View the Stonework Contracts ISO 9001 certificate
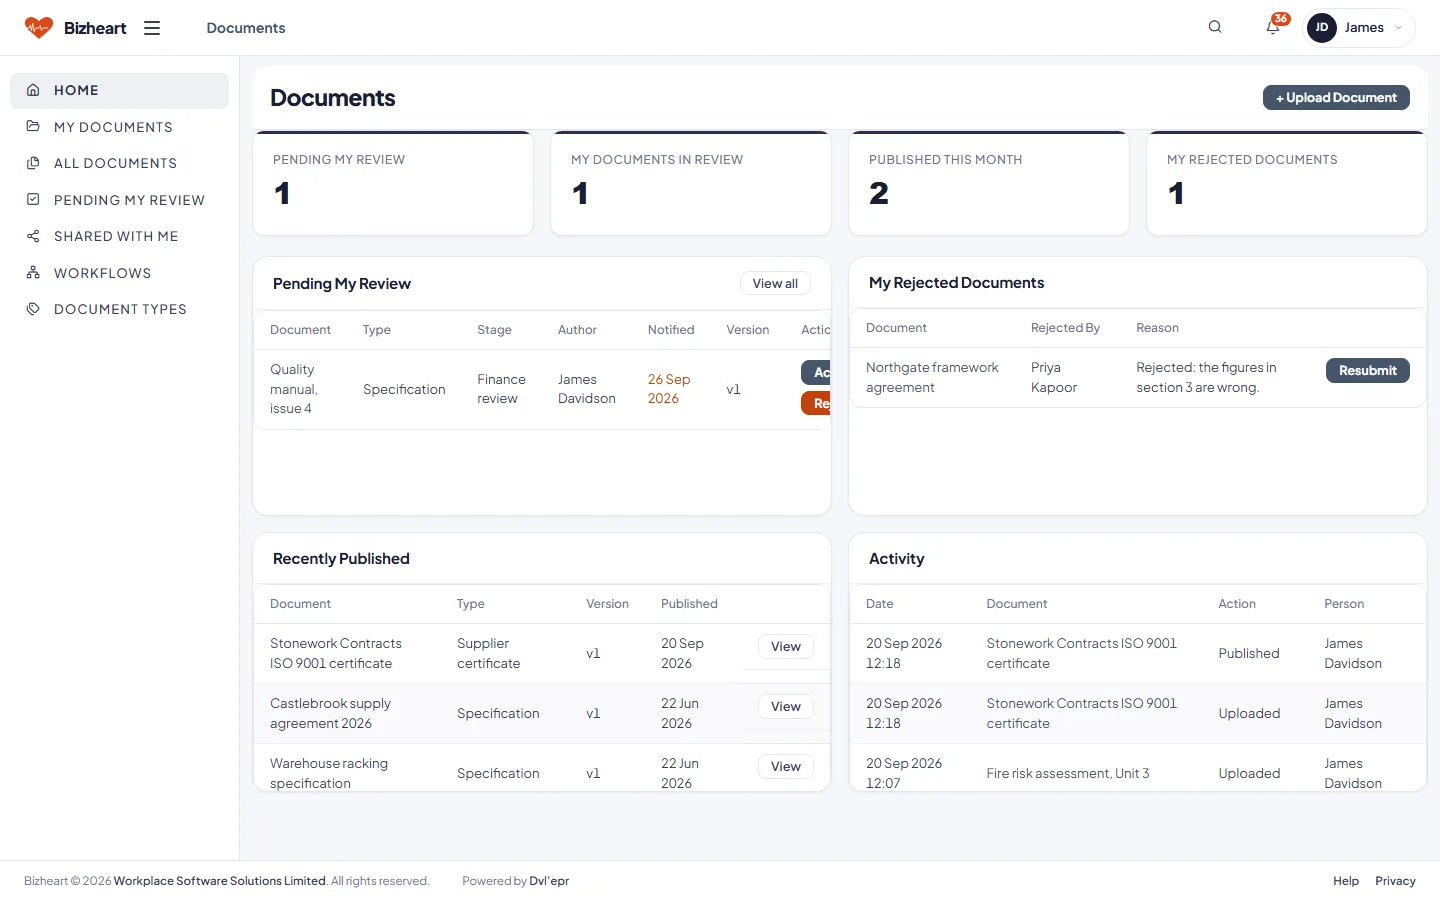This screenshot has height=900, width=1440. (x=786, y=646)
